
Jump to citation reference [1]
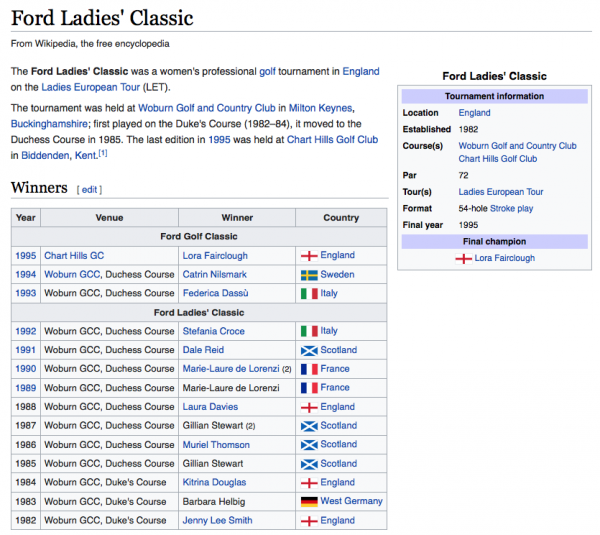[103, 153]
